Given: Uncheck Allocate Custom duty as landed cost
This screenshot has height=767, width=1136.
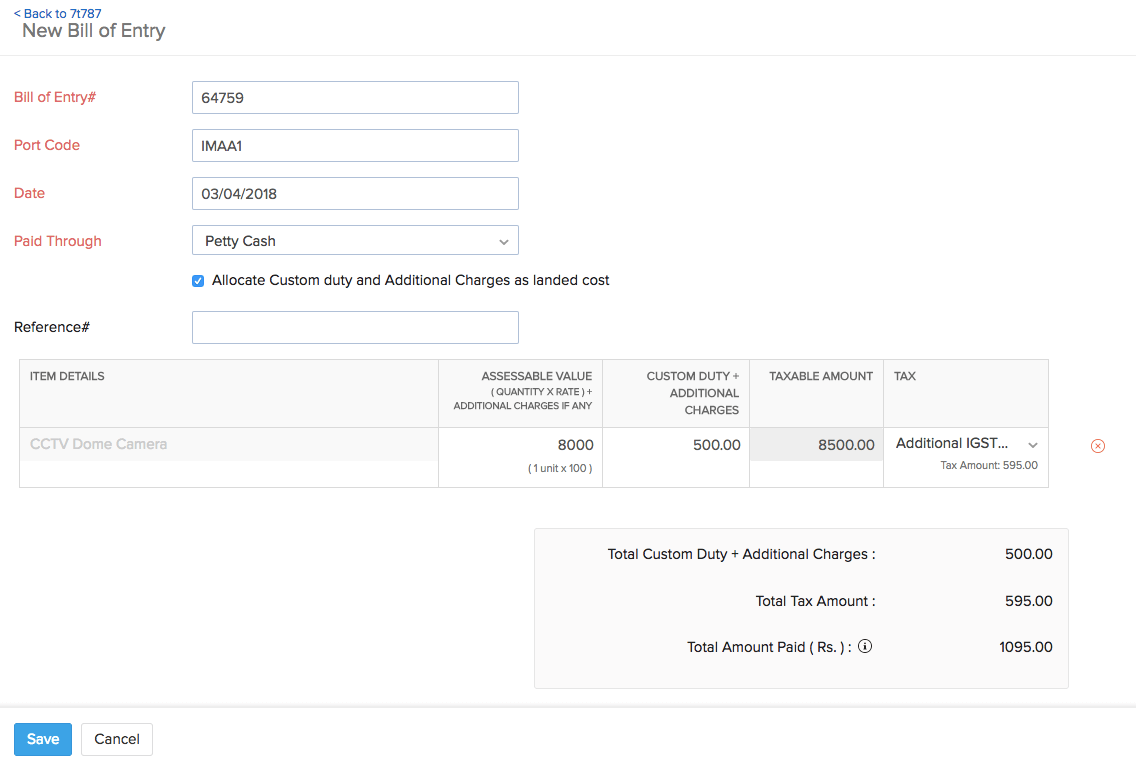Looking at the screenshot, I should [x=198, y=281].
